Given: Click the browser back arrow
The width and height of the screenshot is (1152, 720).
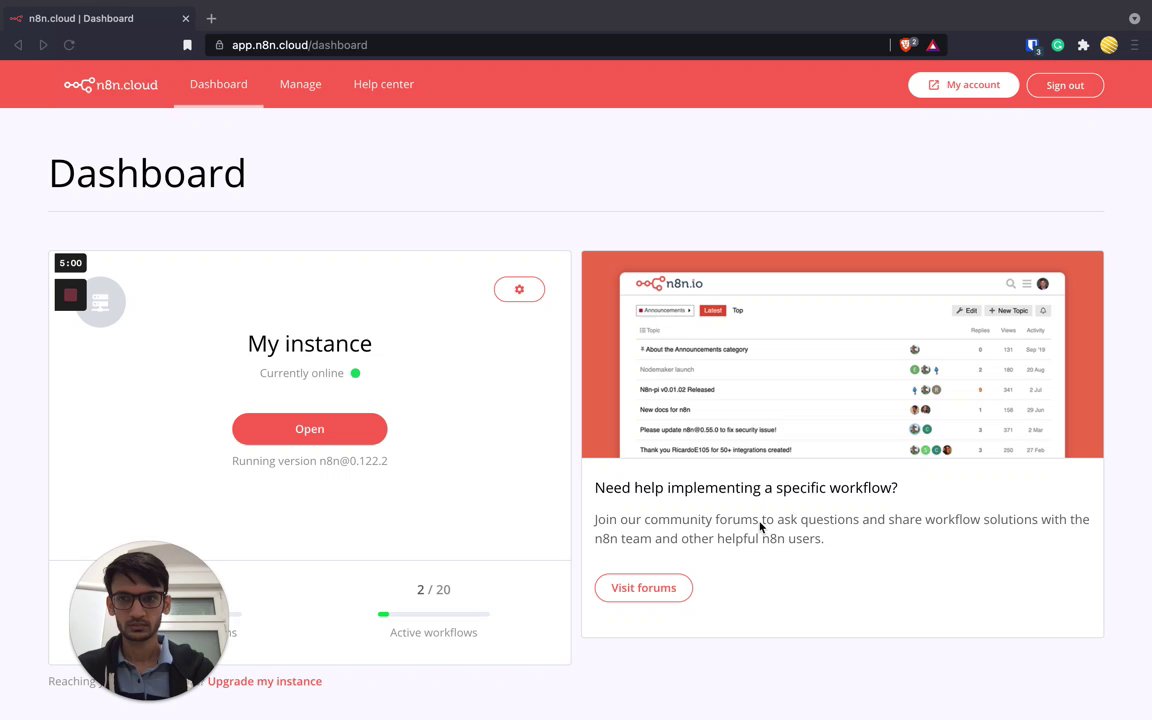Looking at the screenshot, I should click(x=18, y=45).
